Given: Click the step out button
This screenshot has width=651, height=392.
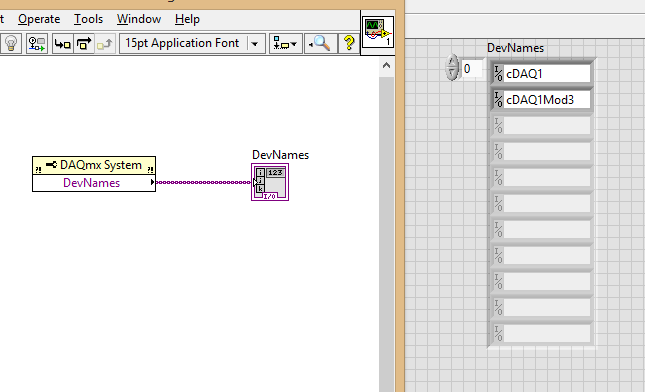Looking at the screenshot, I should point(105,43).
